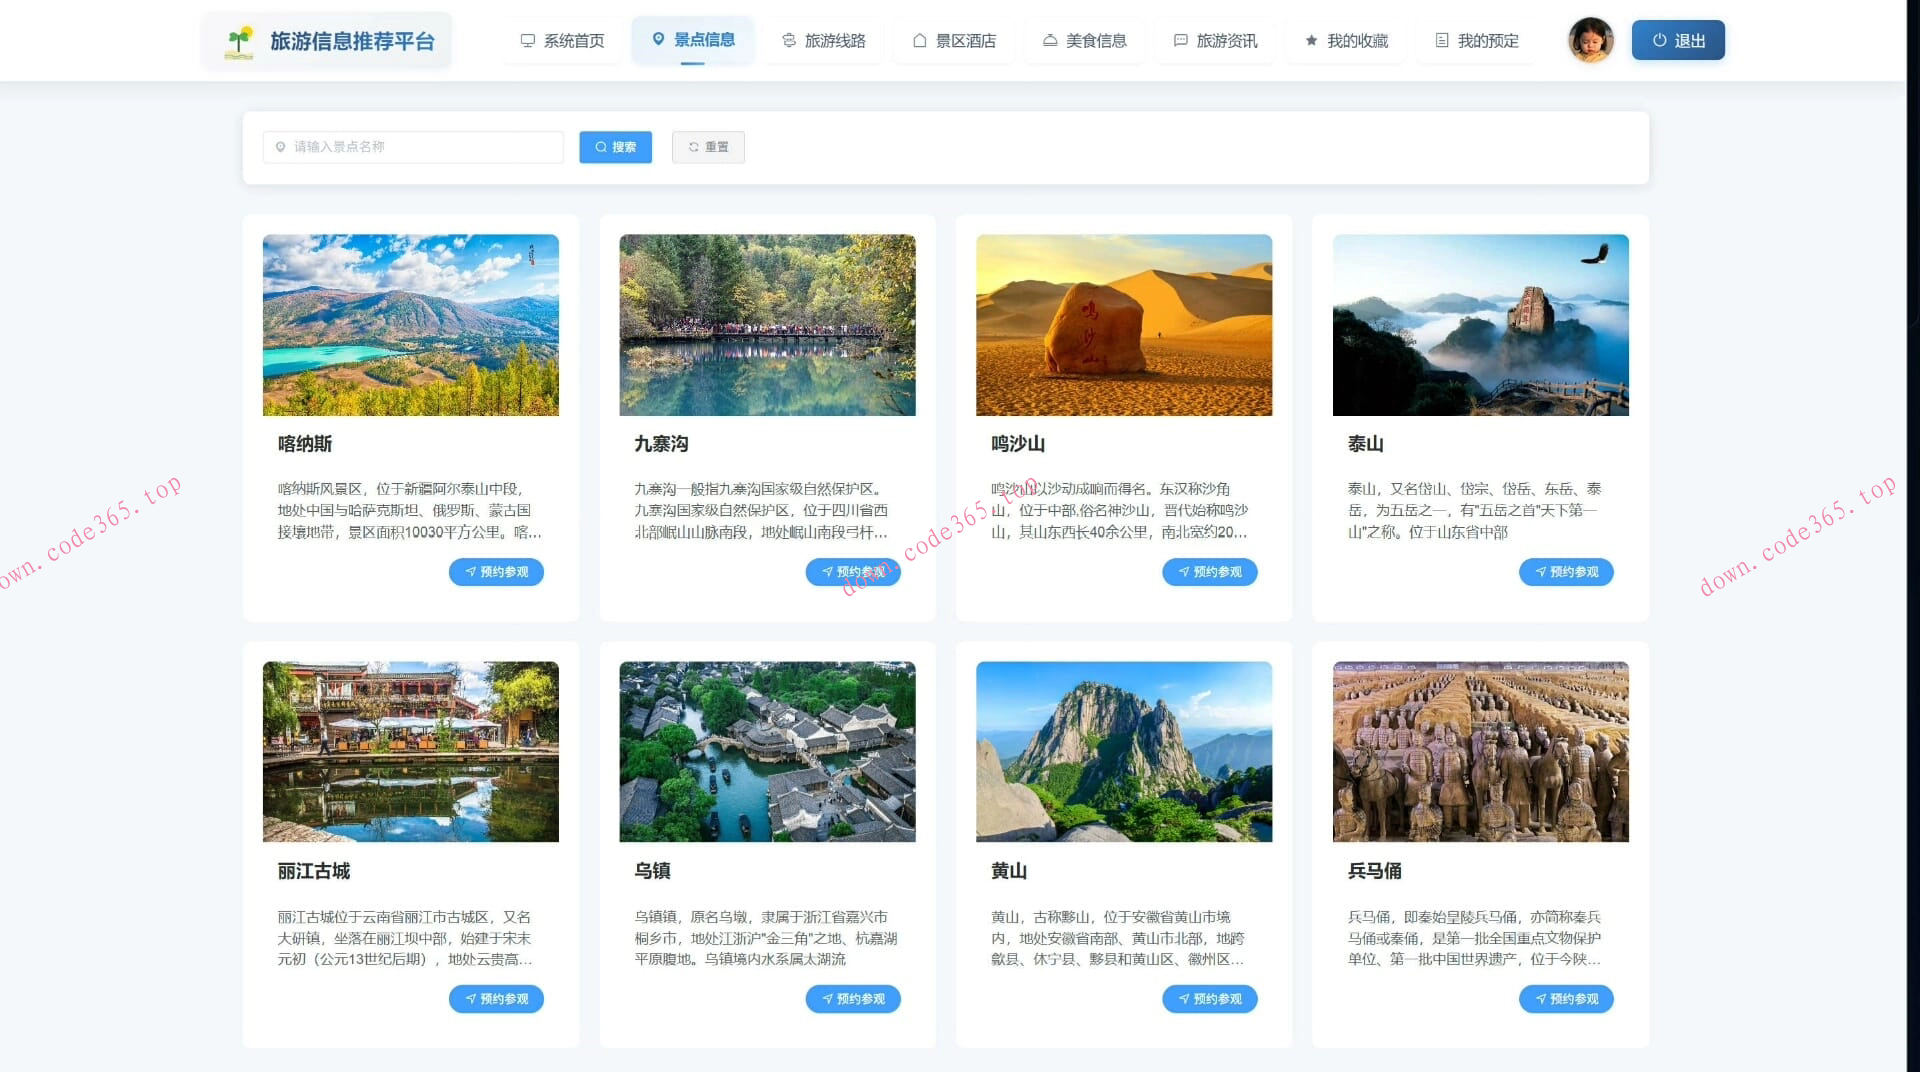The height and width of the screenshot is (1072, 1920).
Task: View the 我的收藏 menu item
Action: tap(1346, 41)
